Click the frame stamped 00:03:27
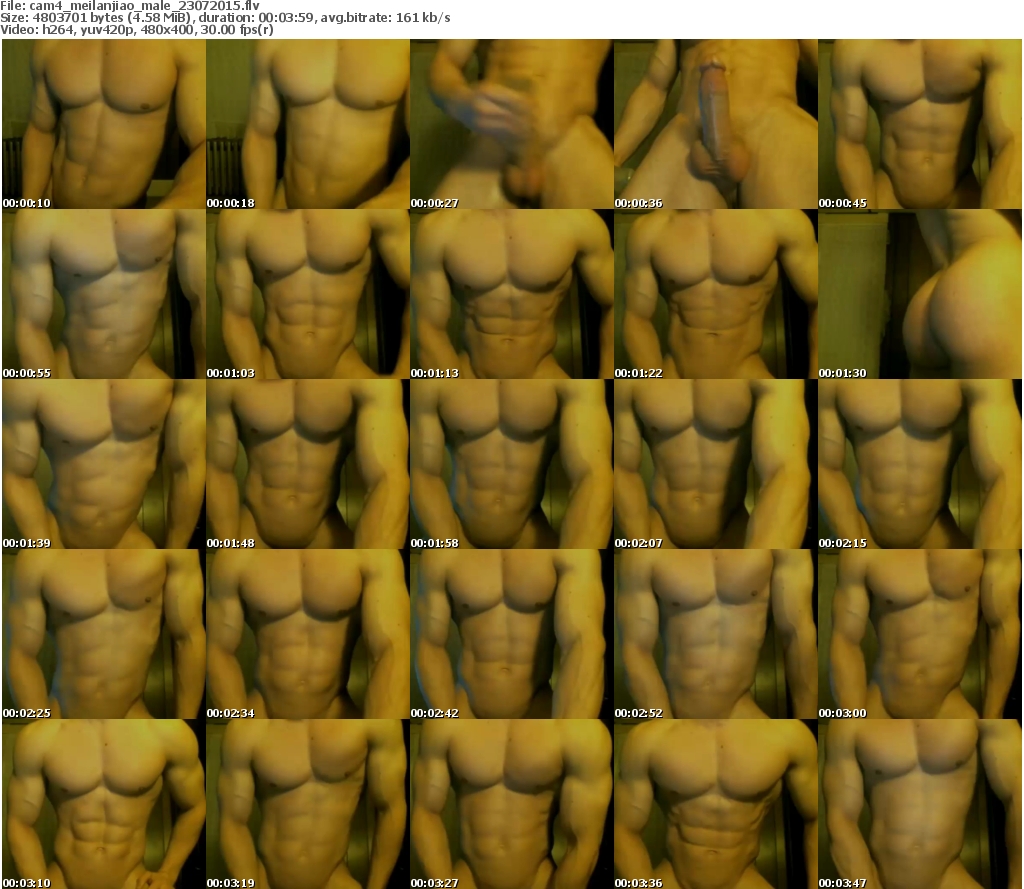Viewport: 1024px width, 889px height. pos(511,804)
